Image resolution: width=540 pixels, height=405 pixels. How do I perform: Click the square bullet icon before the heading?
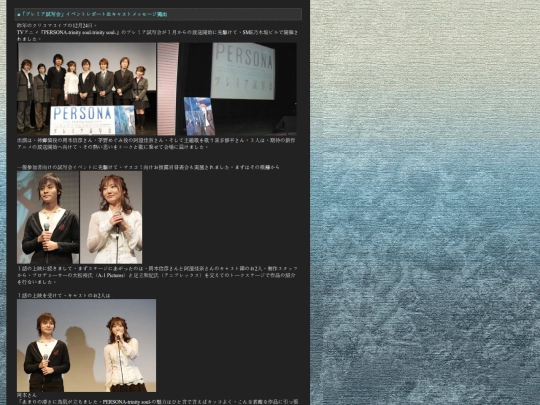pyautogui.click(x=19, y=15)
